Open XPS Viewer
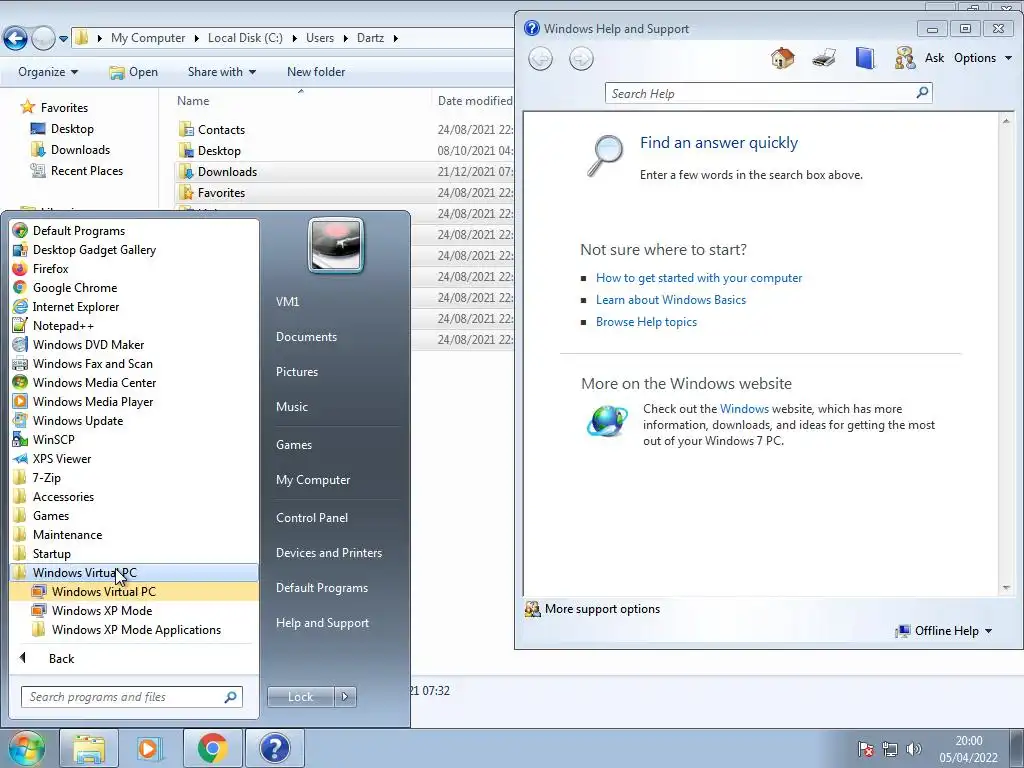This screenshot has width=1024, height=768. [62, 458]
